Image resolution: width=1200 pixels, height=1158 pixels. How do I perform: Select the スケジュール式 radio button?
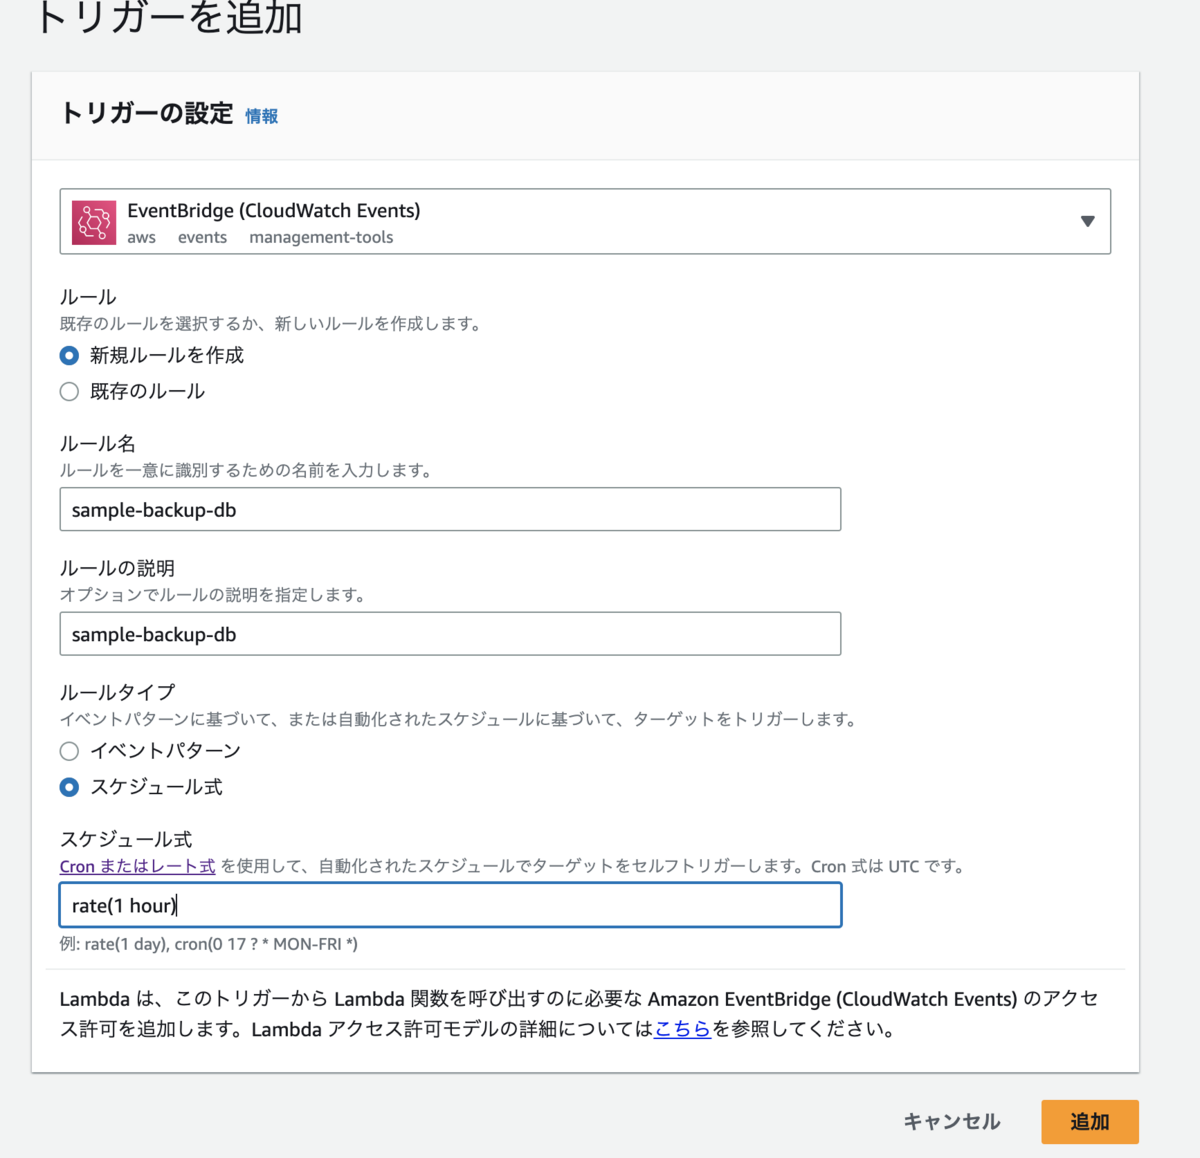point(69,787)
